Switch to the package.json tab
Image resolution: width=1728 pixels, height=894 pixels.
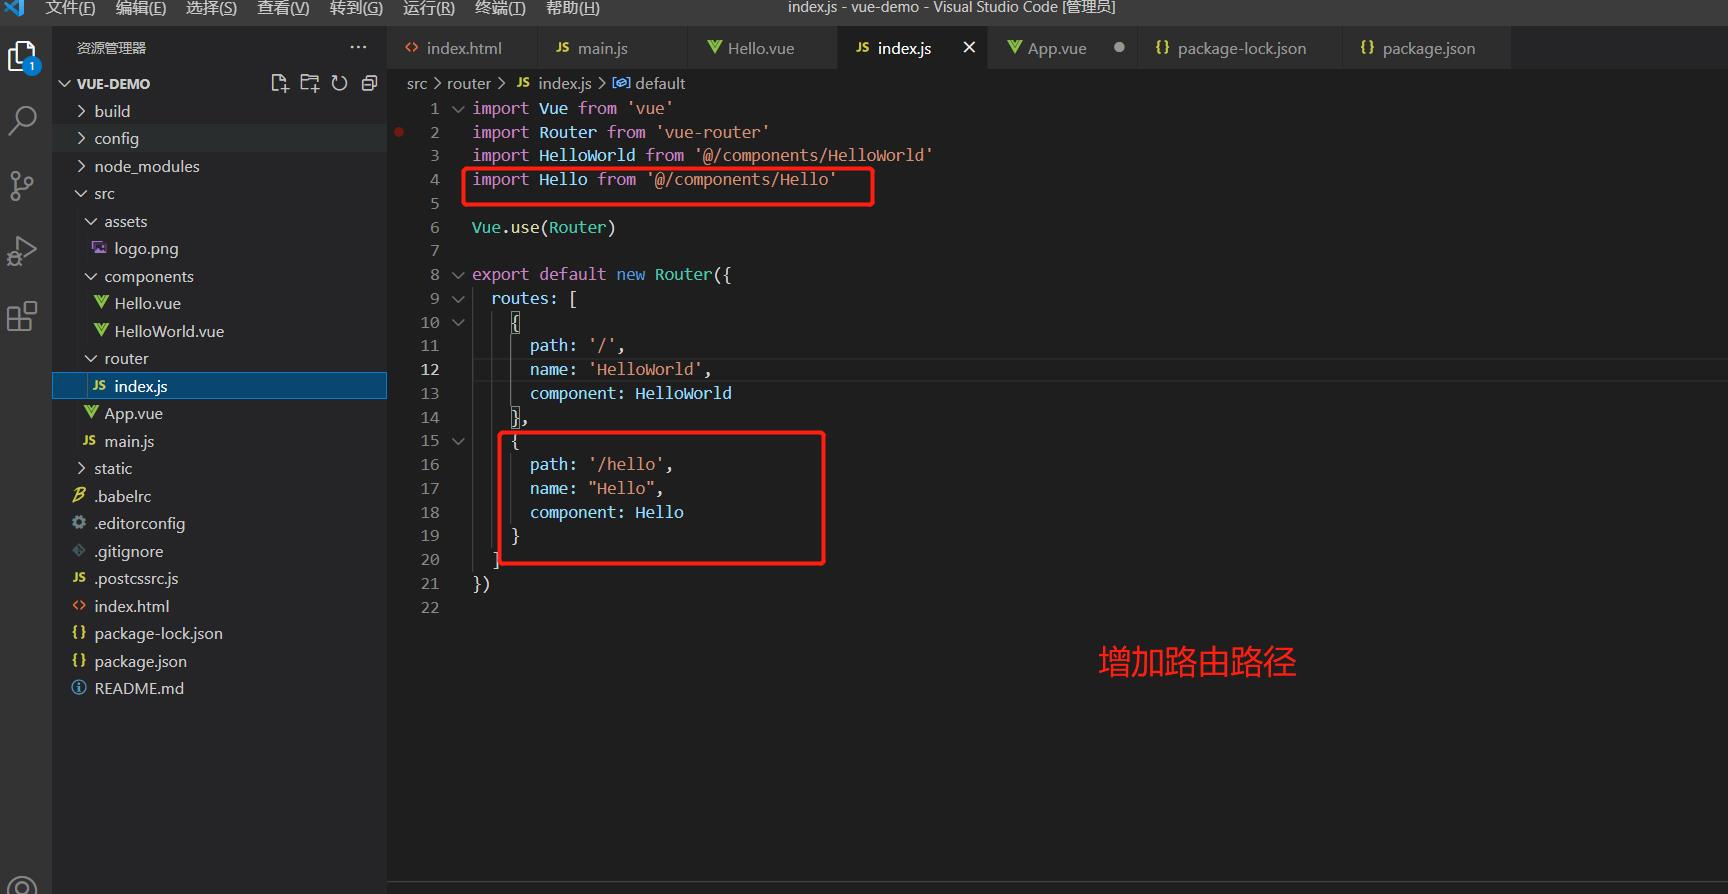pos(1428,48)
